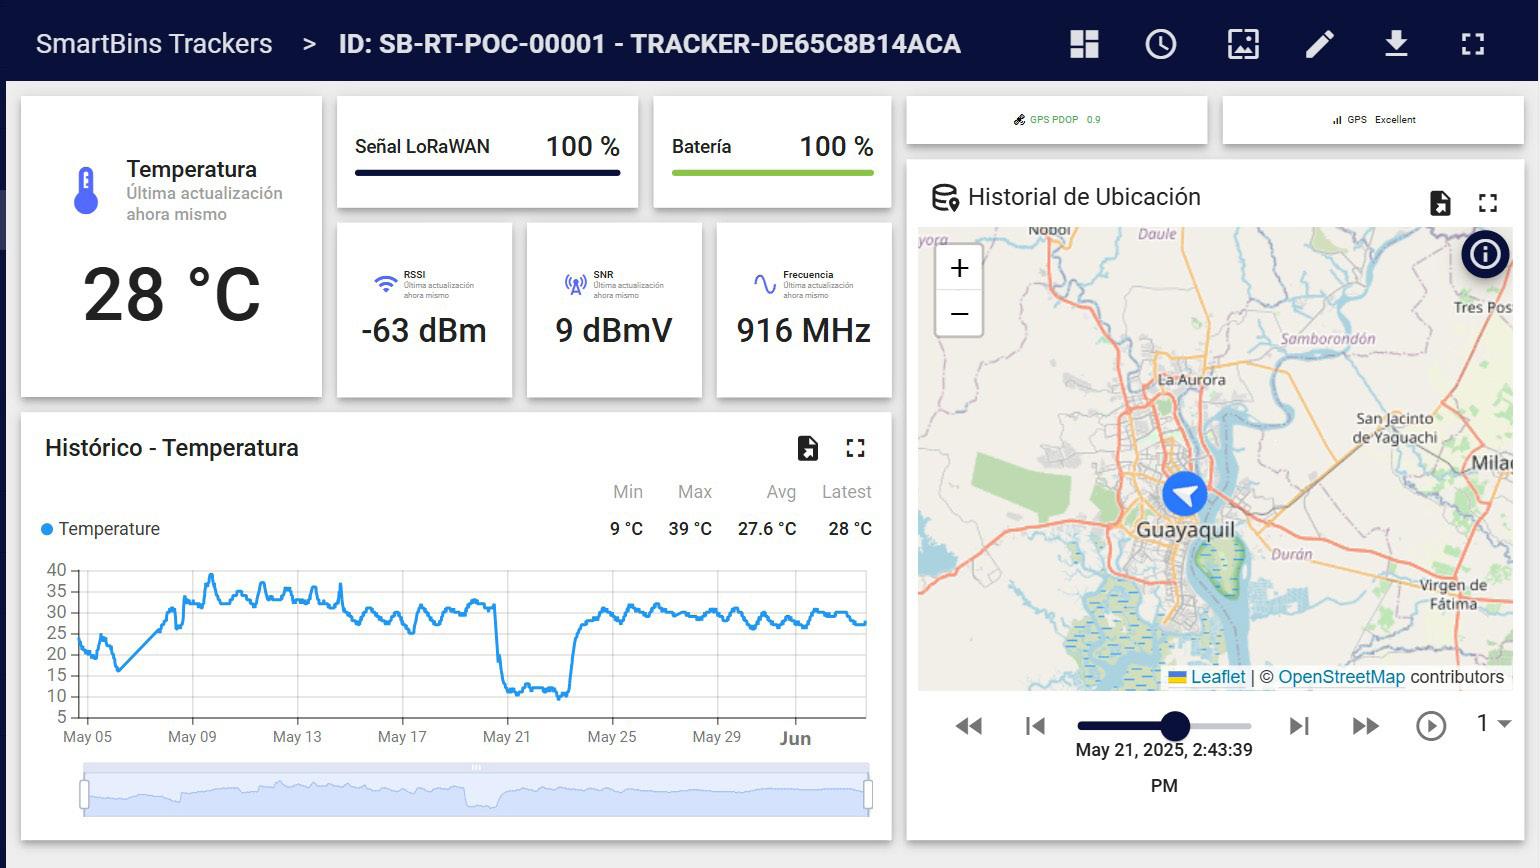1540x868 pixels.
Task: Open the OpenStreetMap link
Action: 1341,677
